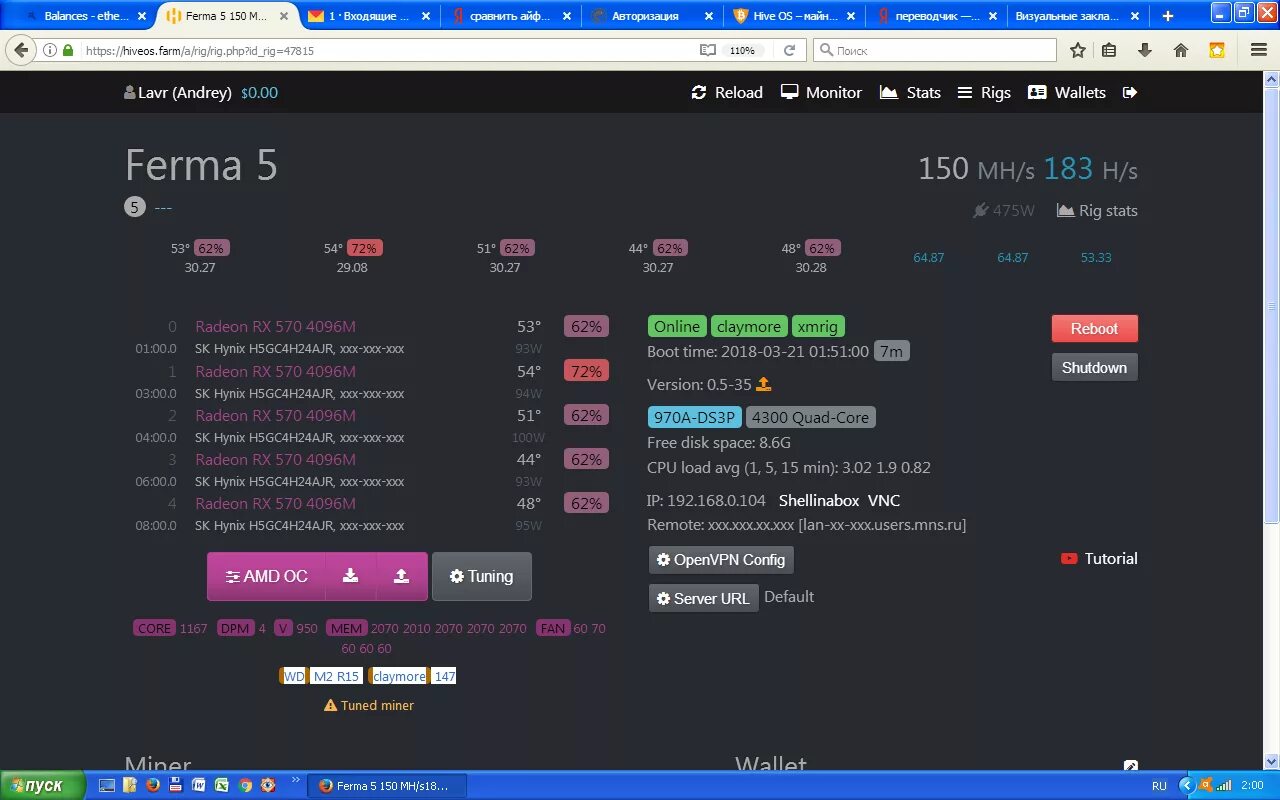Screen dimensions: 1280x800
Task: Click the 475W power plug icon
Action: pos(980,210)
